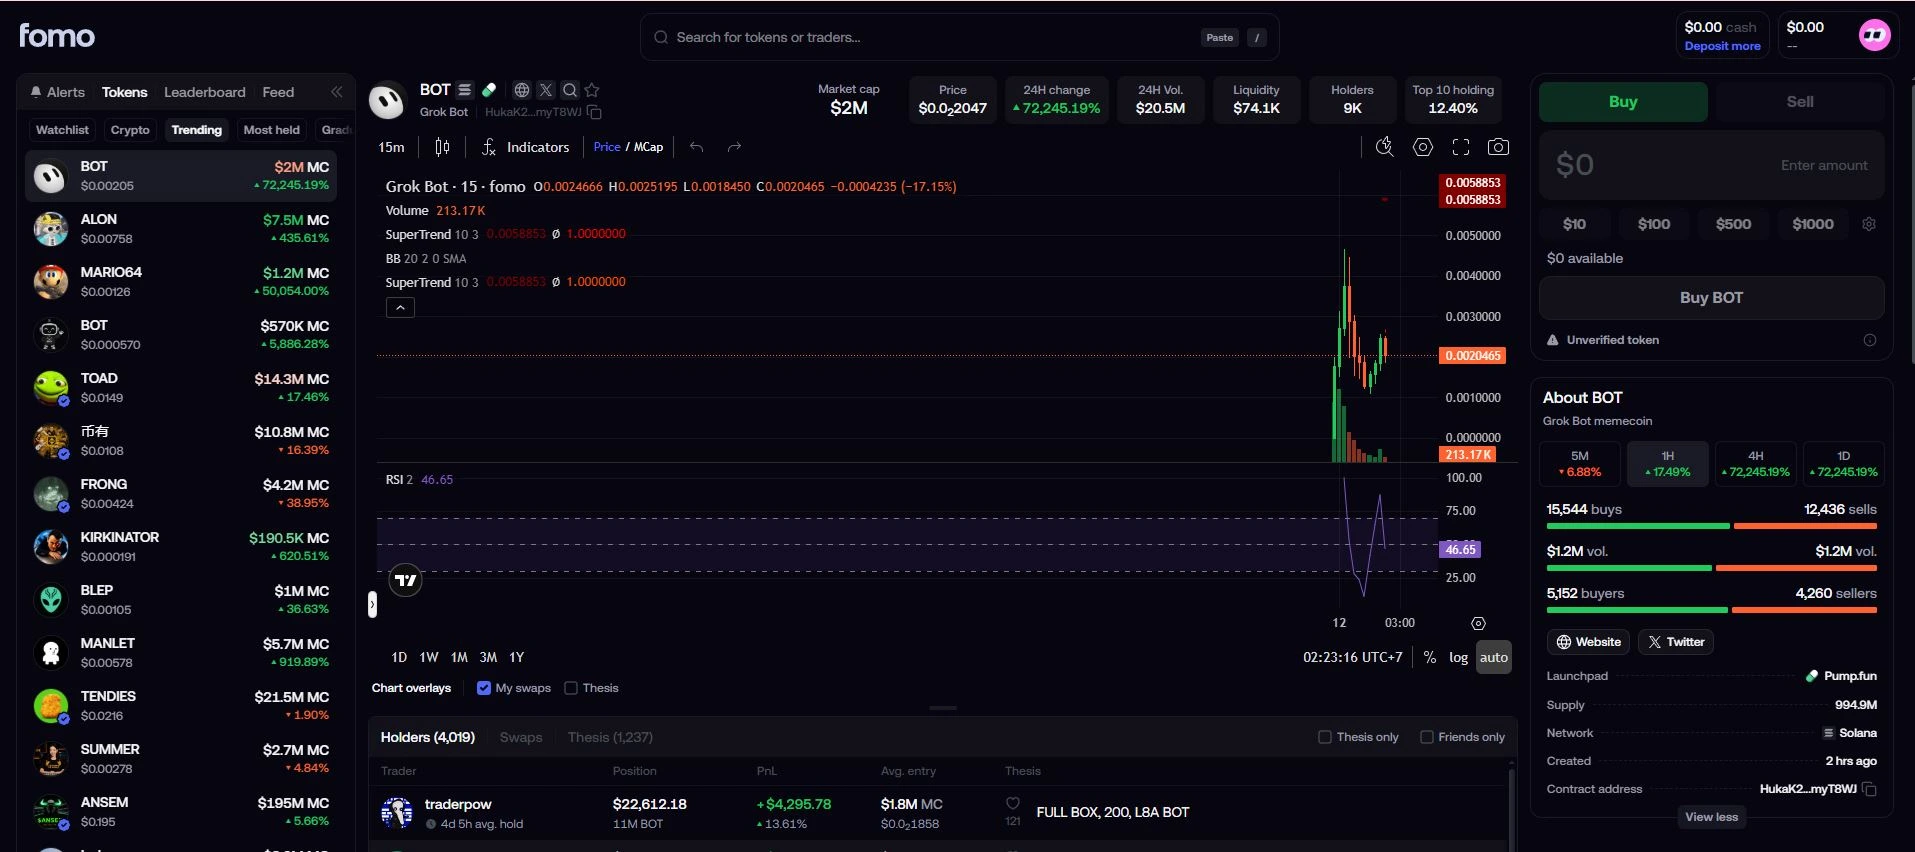Screen dimensions: 1915x852
Task: Filter tokens by Watchlist
Action: pos(62,130)
